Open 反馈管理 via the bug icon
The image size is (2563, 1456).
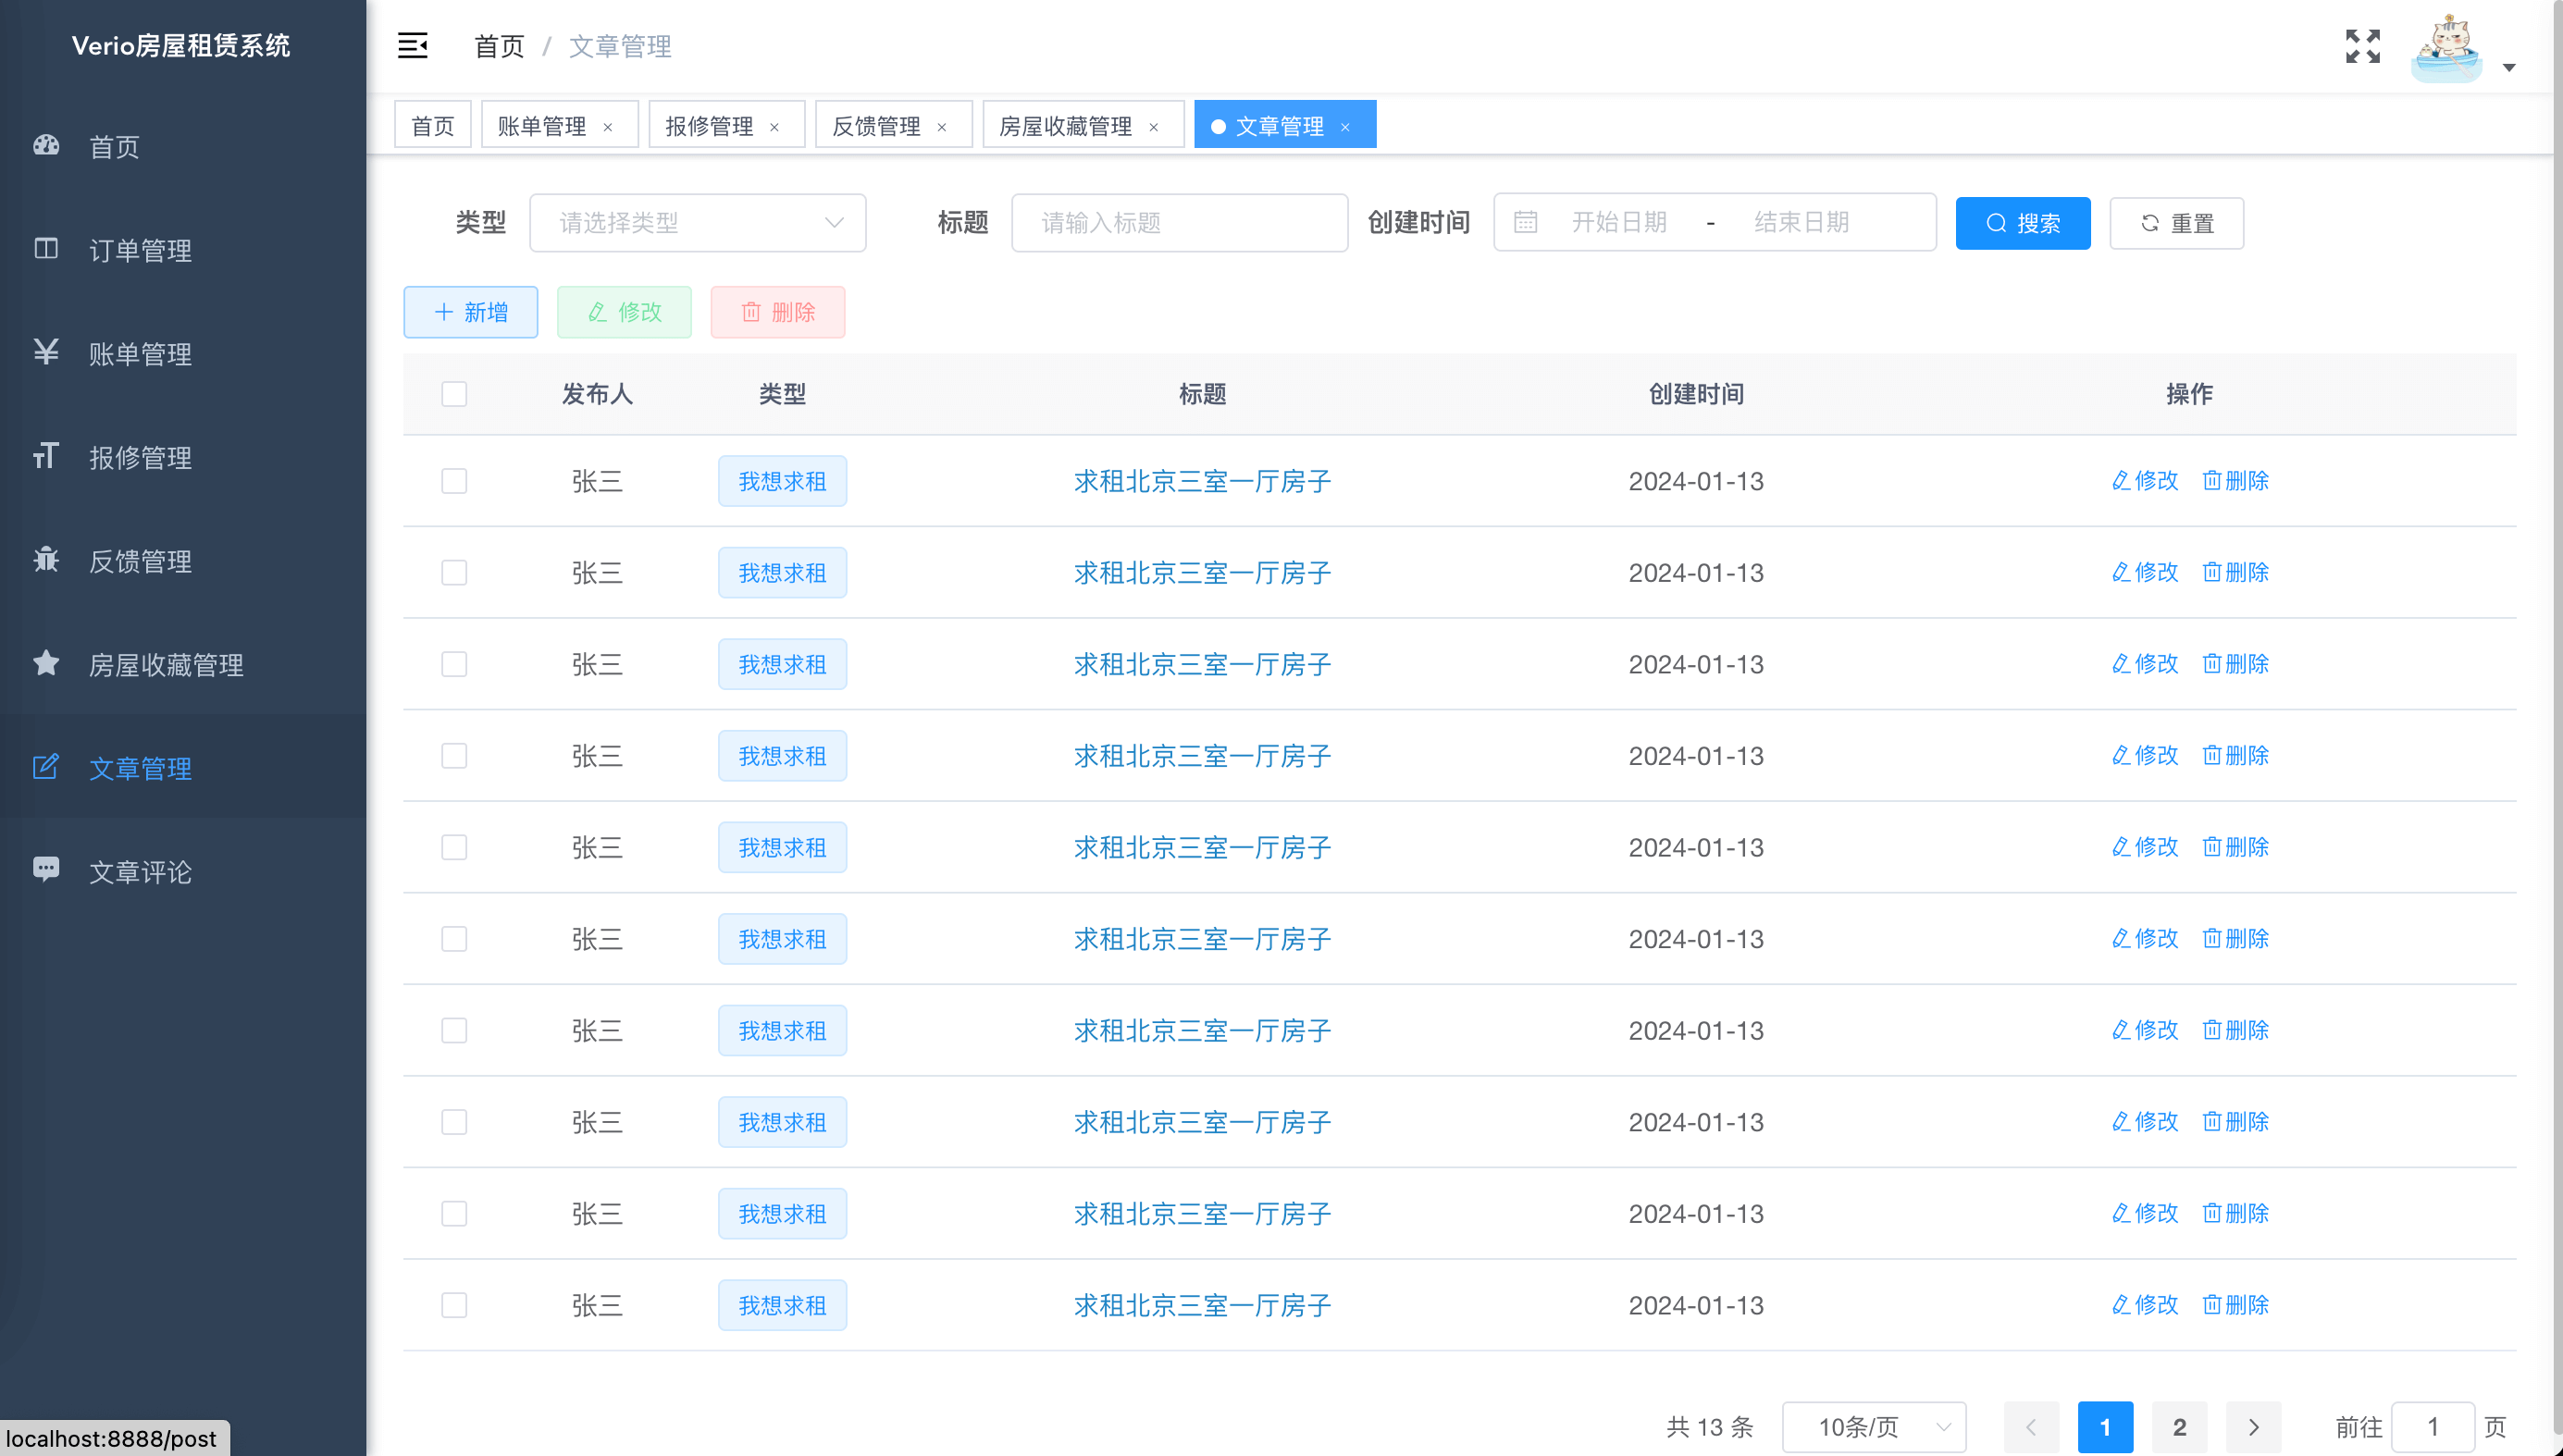[46, 560]
